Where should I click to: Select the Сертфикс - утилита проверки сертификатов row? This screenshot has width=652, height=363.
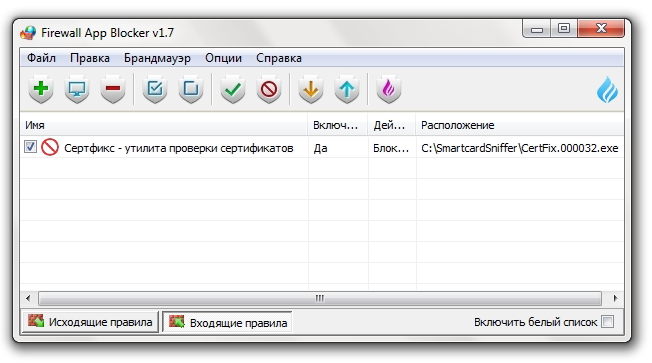[322, 148]
